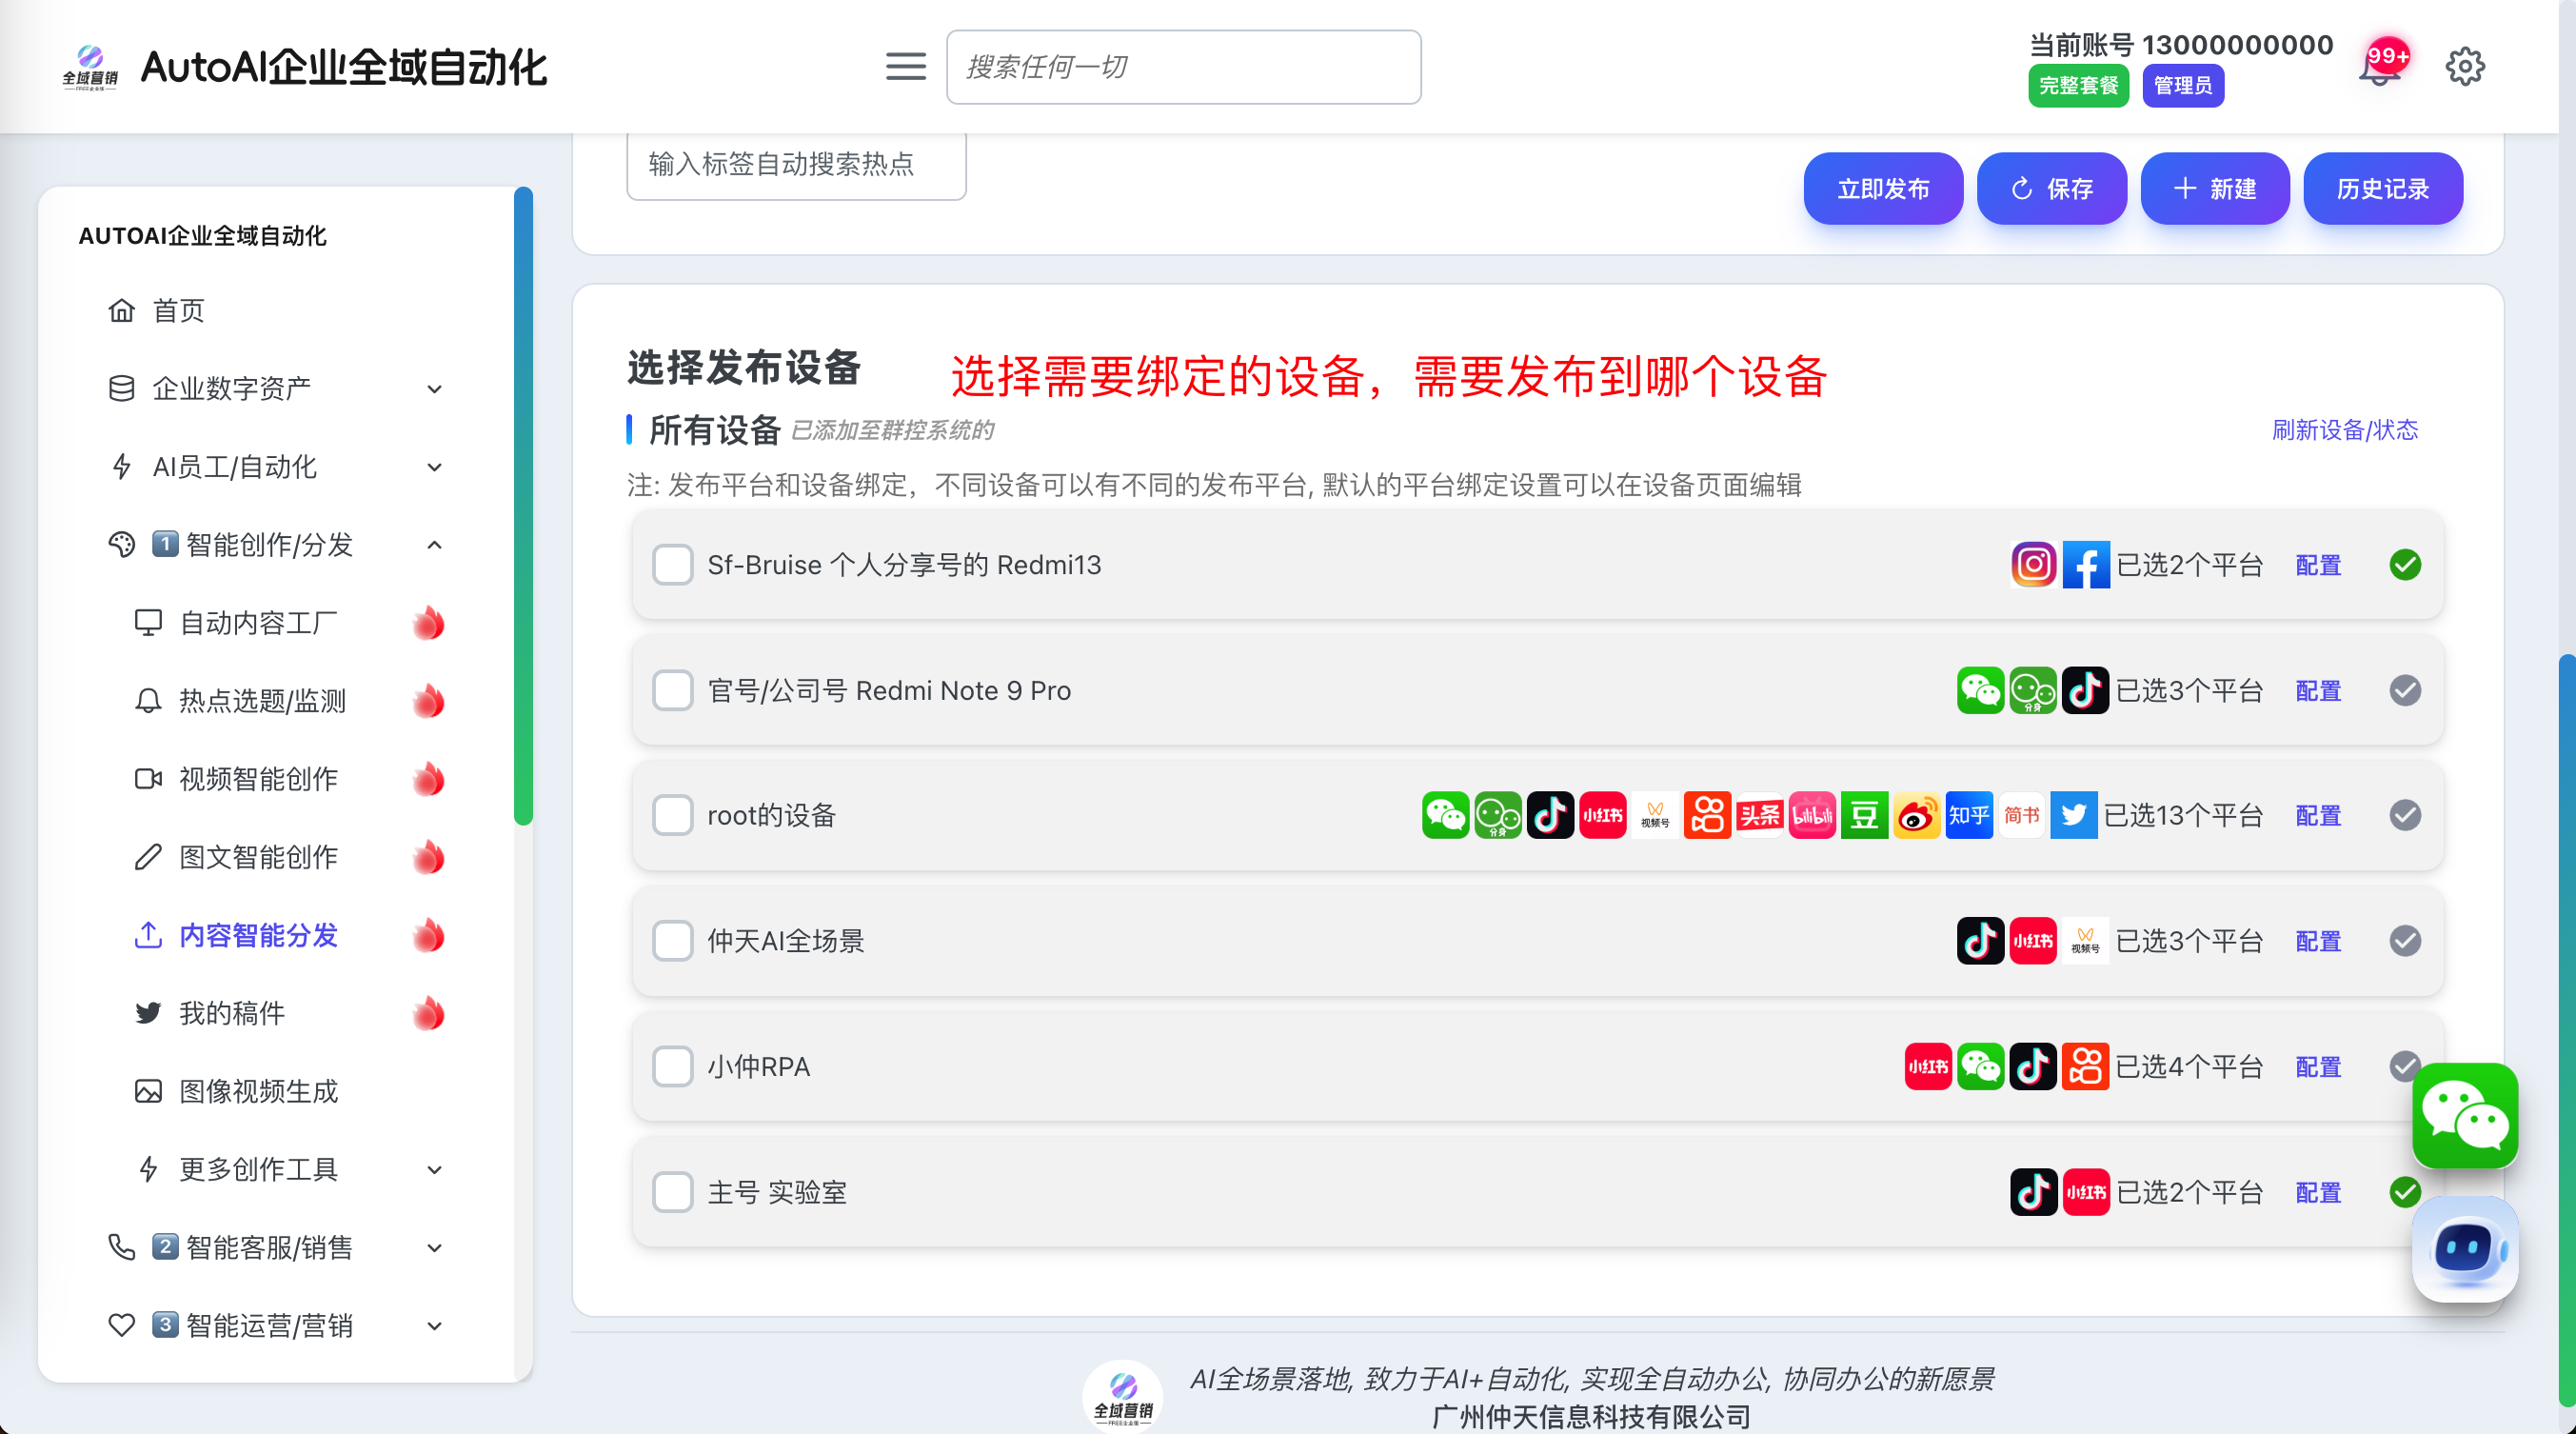Open settings via the gear icon
This screenshot has width=2576, height=1434.
click(x=2464, y=67)
